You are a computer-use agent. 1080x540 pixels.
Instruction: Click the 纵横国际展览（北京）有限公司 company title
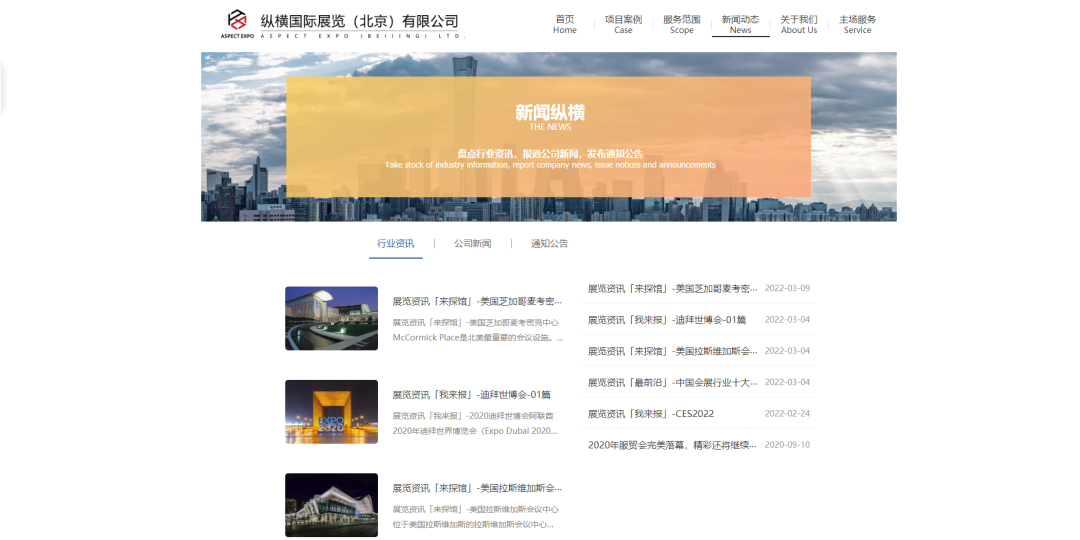pos(359,21)
